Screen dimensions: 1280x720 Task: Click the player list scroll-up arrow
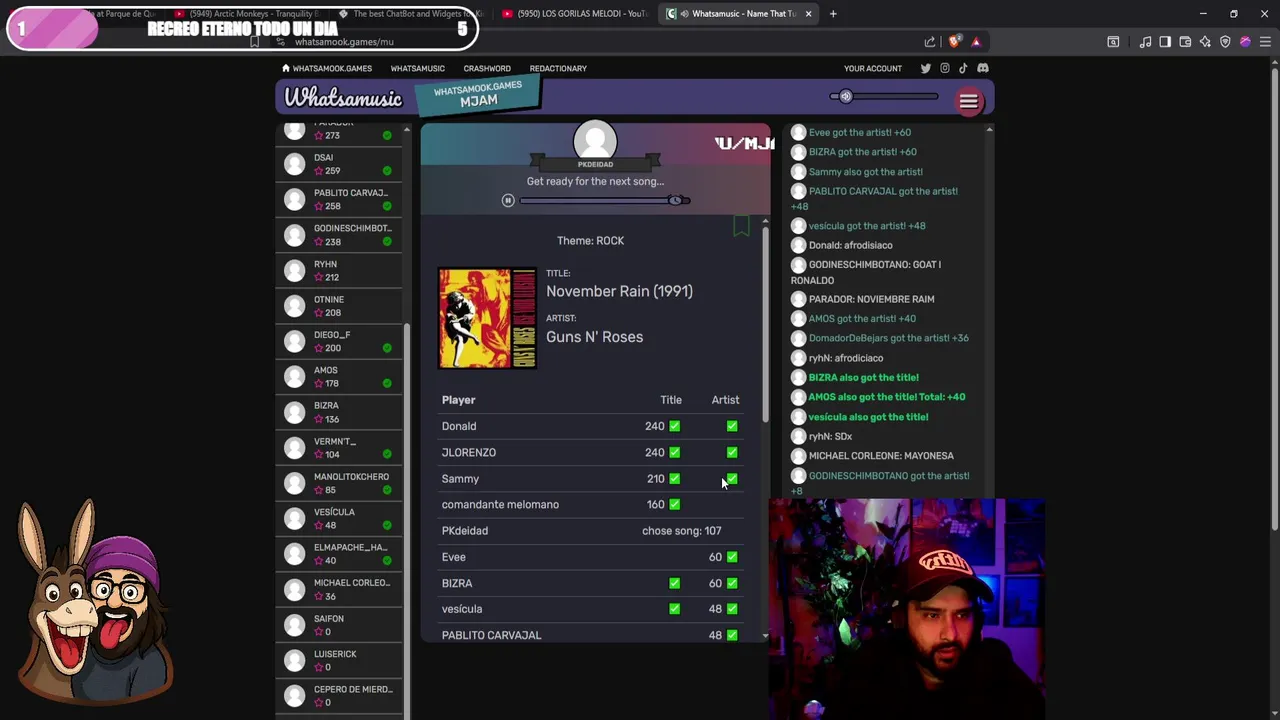click(x=406, y=130)
